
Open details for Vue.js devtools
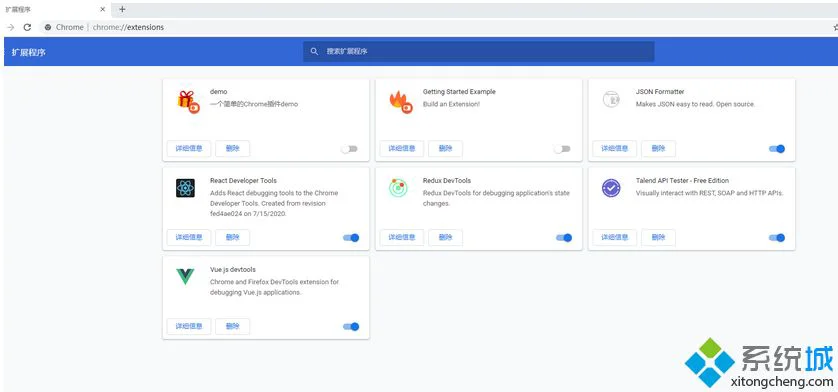189,326
